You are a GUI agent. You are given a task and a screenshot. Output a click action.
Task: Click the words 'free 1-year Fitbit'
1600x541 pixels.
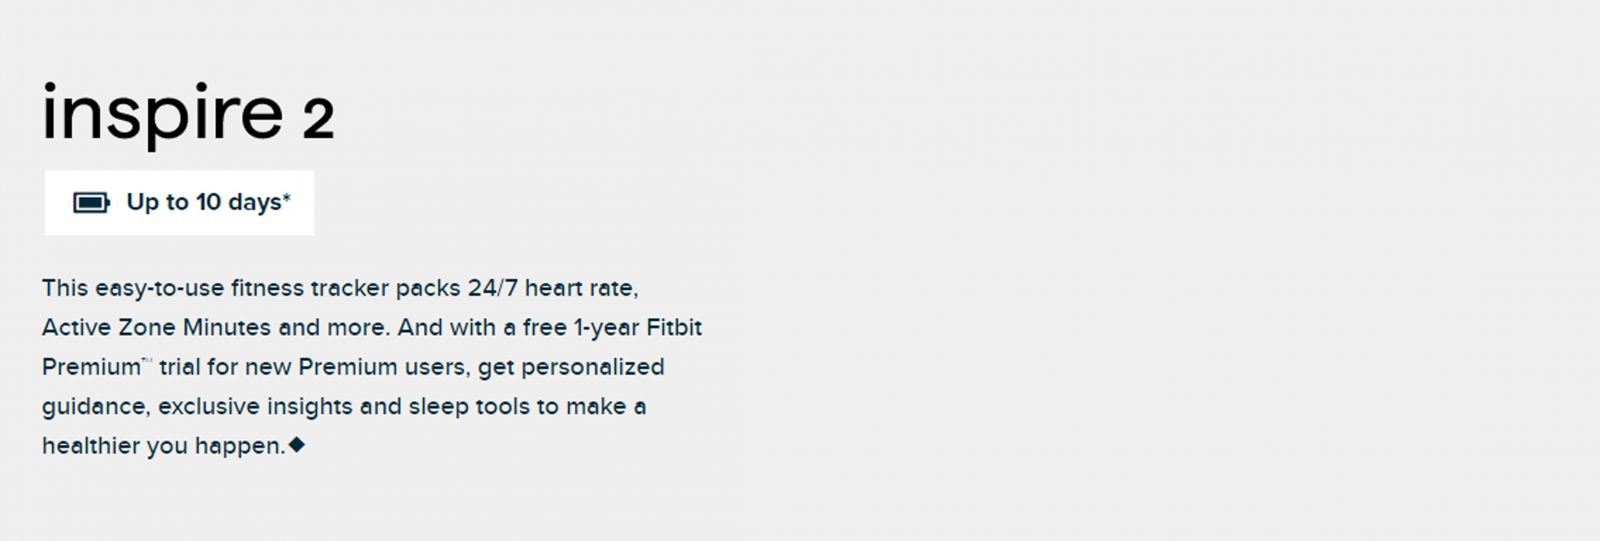pyautogui.click(x=612, y=327)
